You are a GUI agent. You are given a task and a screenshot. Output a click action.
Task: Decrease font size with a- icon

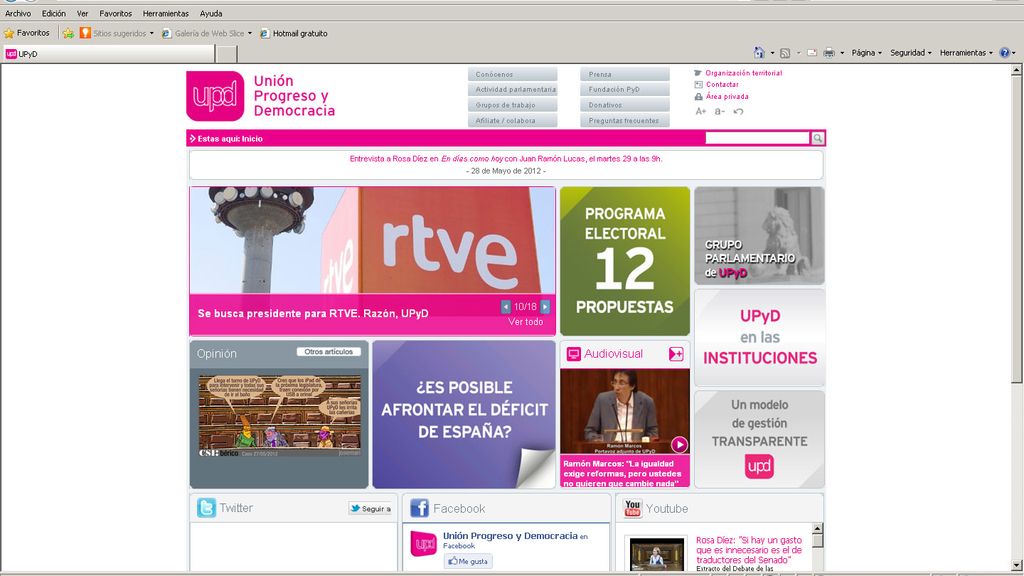pyautogui.click(x=719, y=112)
